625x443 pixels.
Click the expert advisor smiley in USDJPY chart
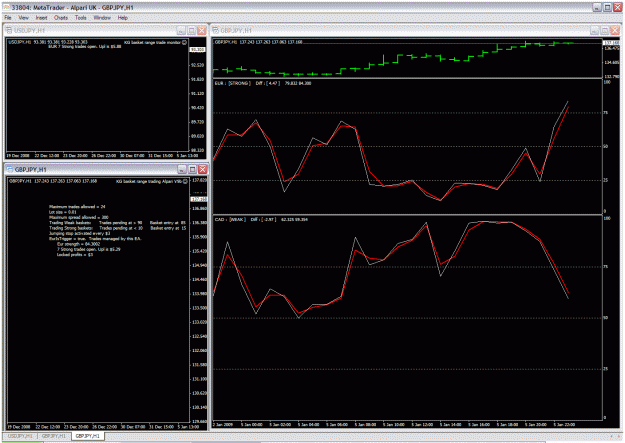click(x=184, y=42)
